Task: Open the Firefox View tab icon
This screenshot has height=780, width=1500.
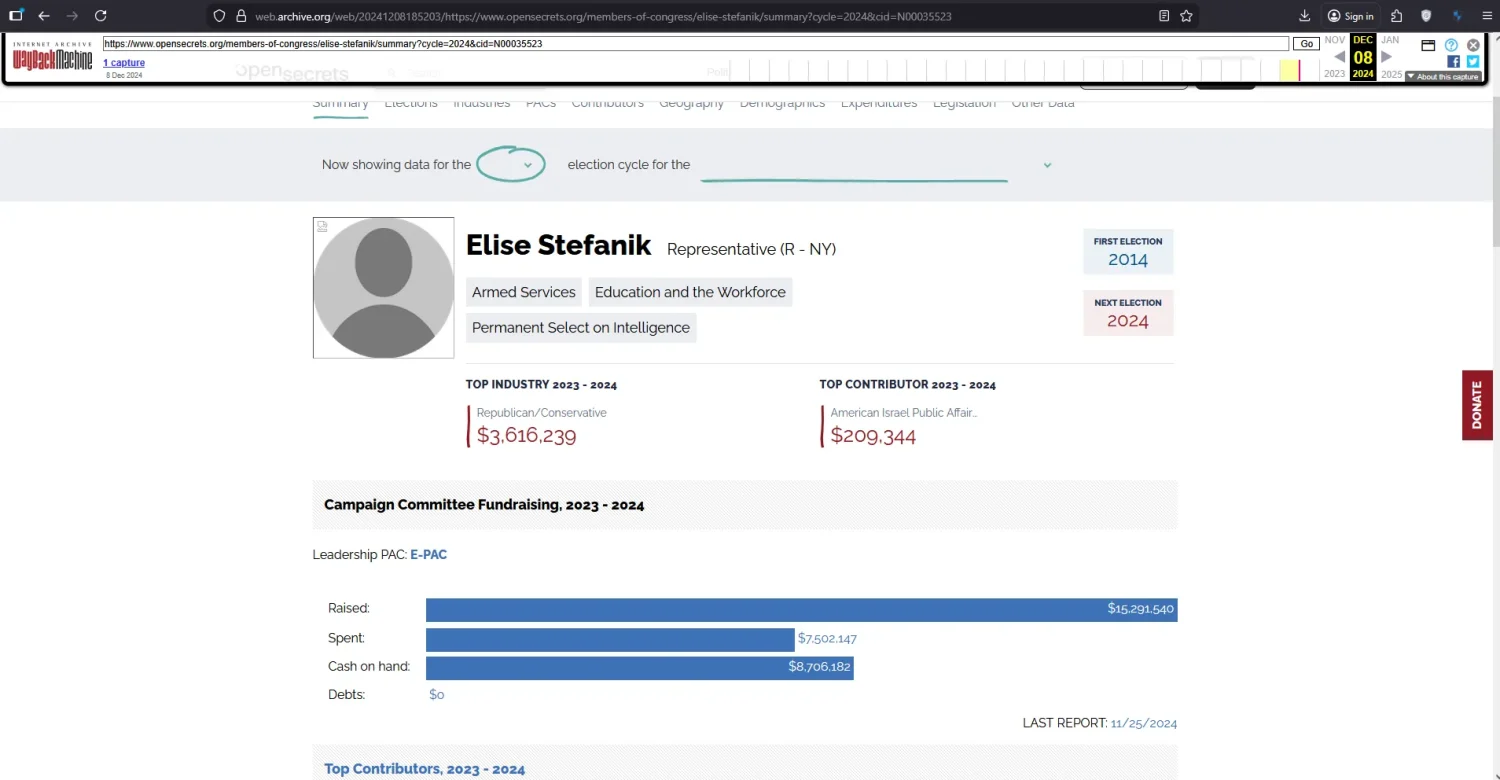Action: coord(16,16)
